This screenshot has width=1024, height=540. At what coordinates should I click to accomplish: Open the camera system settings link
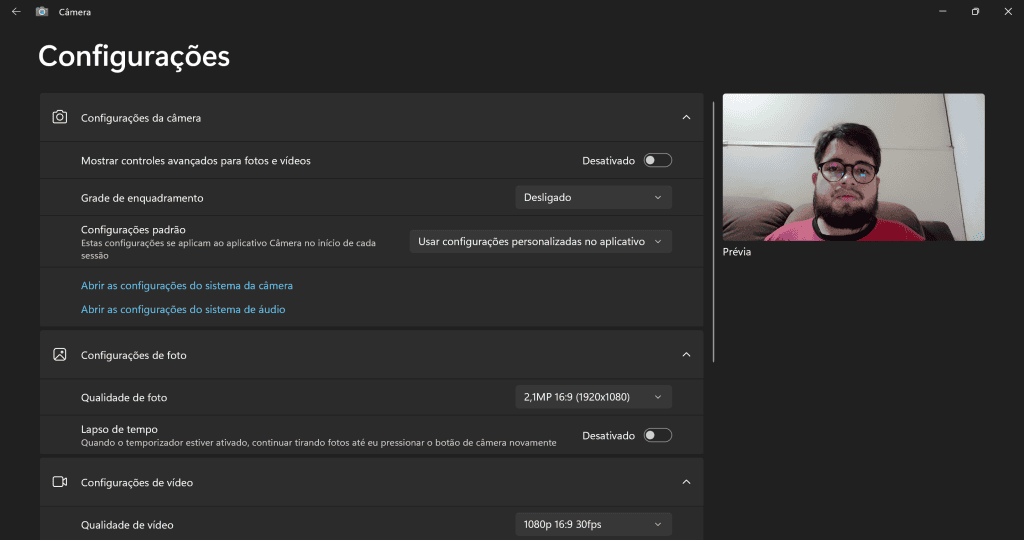pos(187,285)
